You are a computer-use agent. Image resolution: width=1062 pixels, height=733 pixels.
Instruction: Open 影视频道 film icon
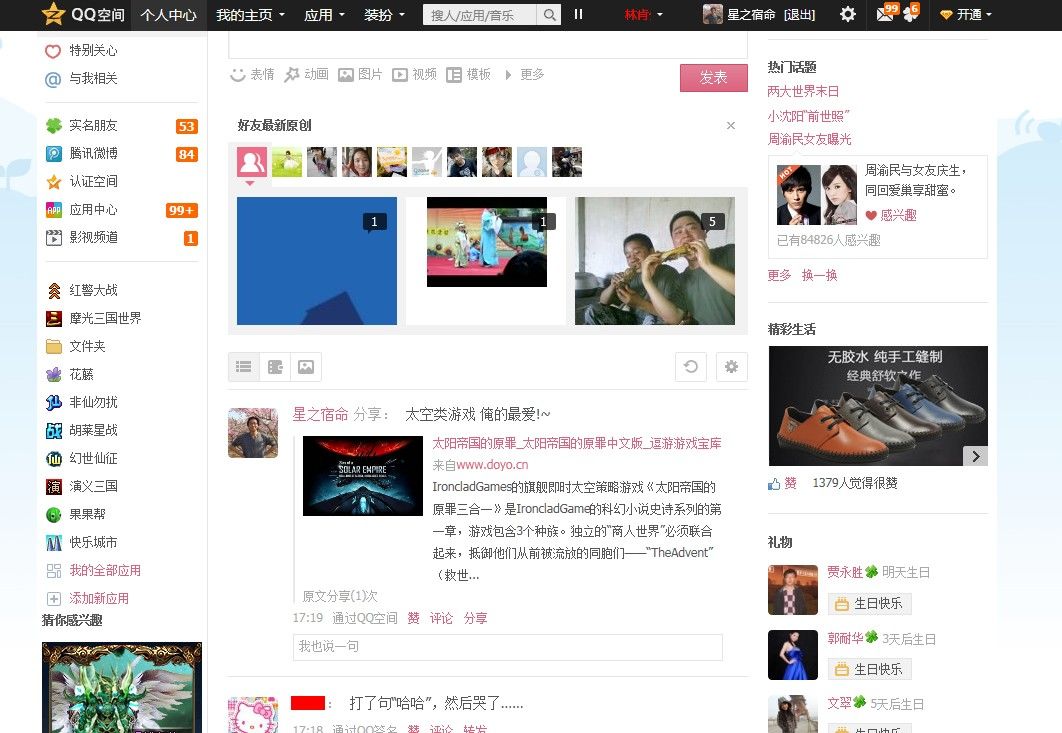coord(54,238)
